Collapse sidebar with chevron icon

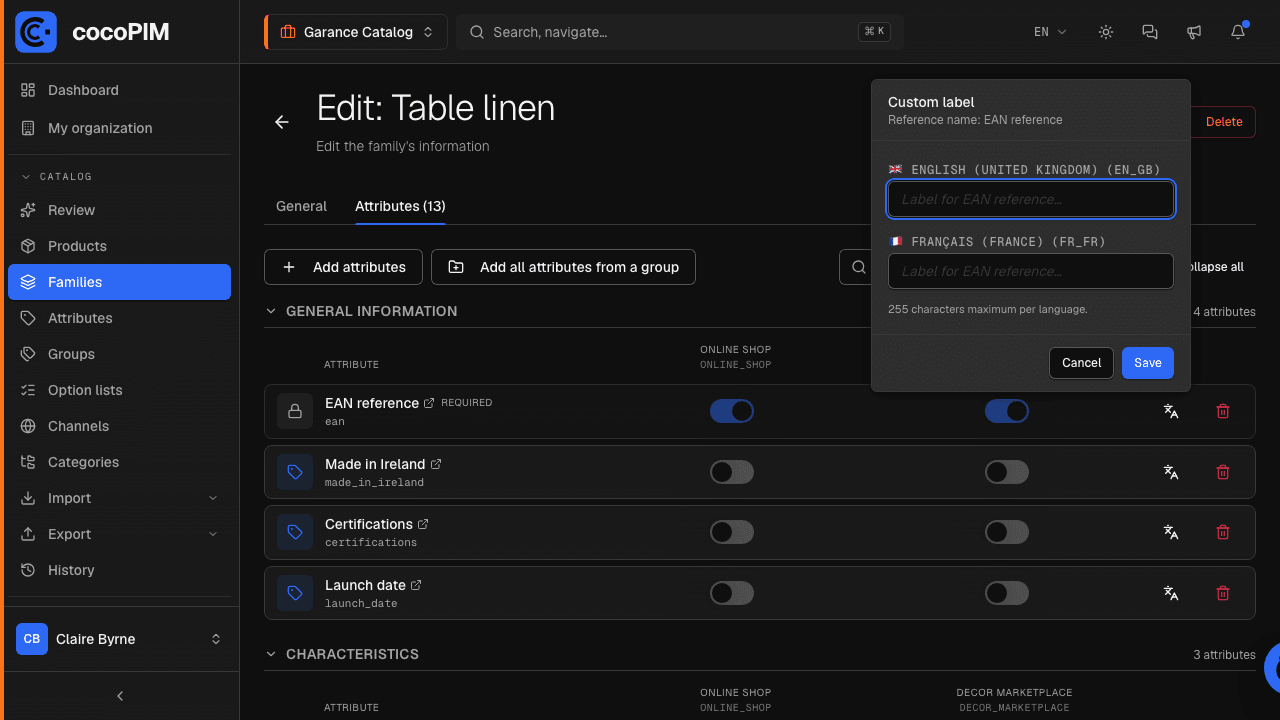(120, 696)
